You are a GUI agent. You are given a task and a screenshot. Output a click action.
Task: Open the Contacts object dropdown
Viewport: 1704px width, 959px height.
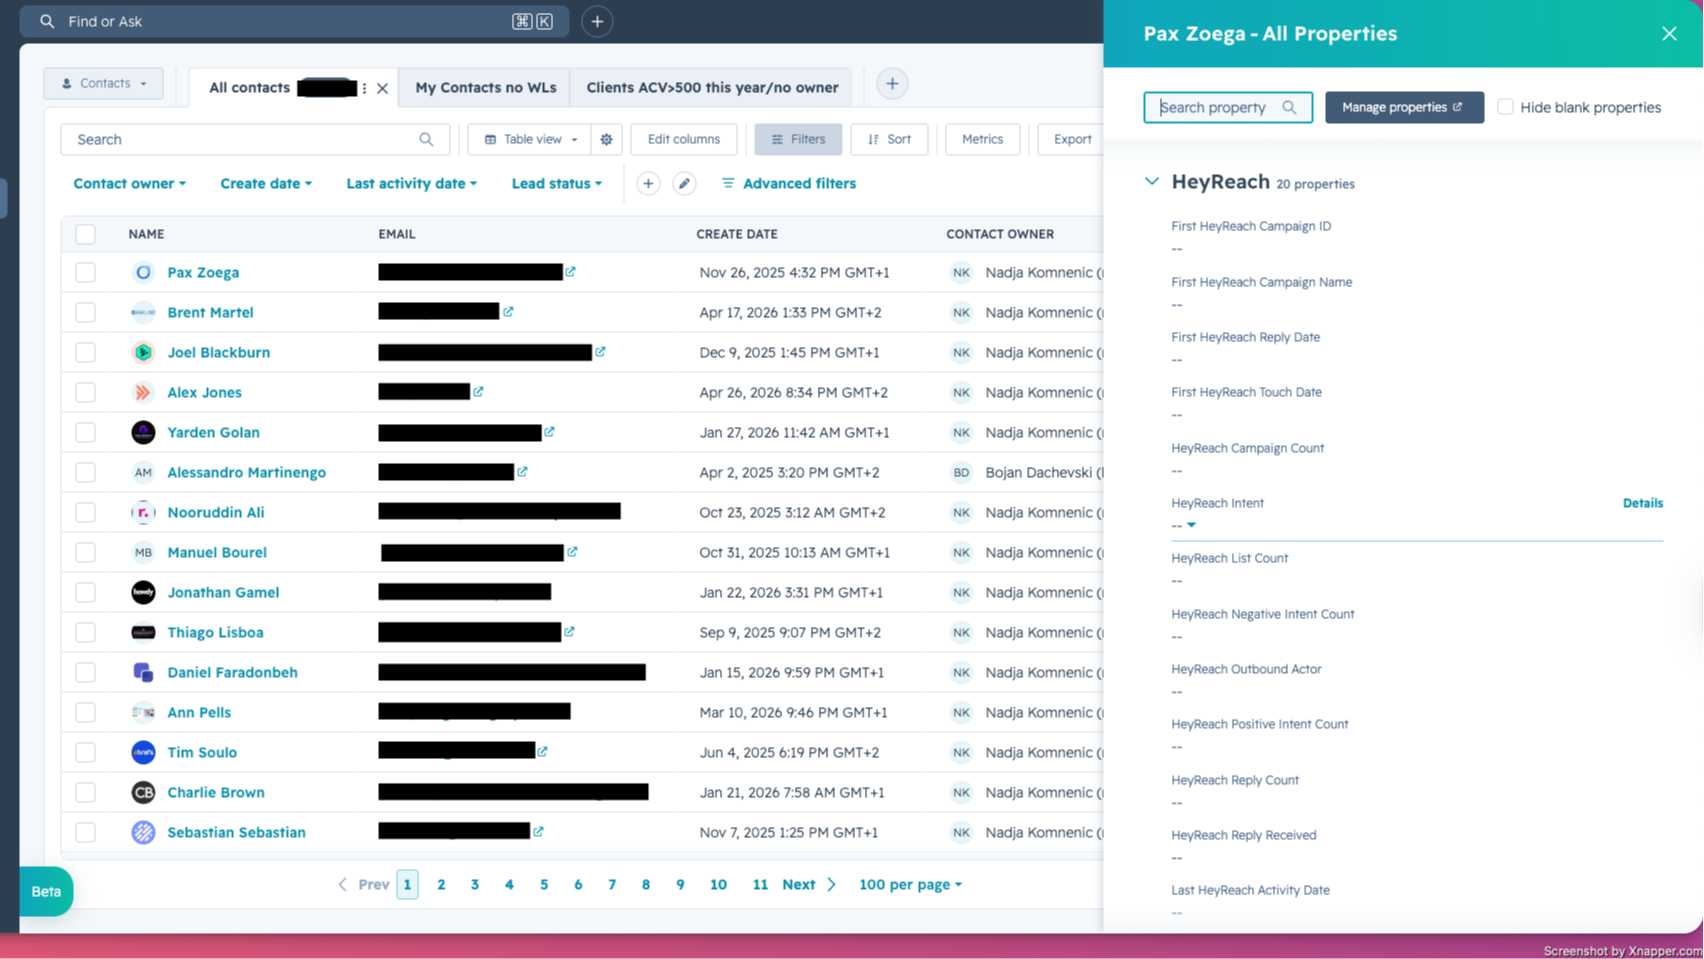tap(103, 84)
